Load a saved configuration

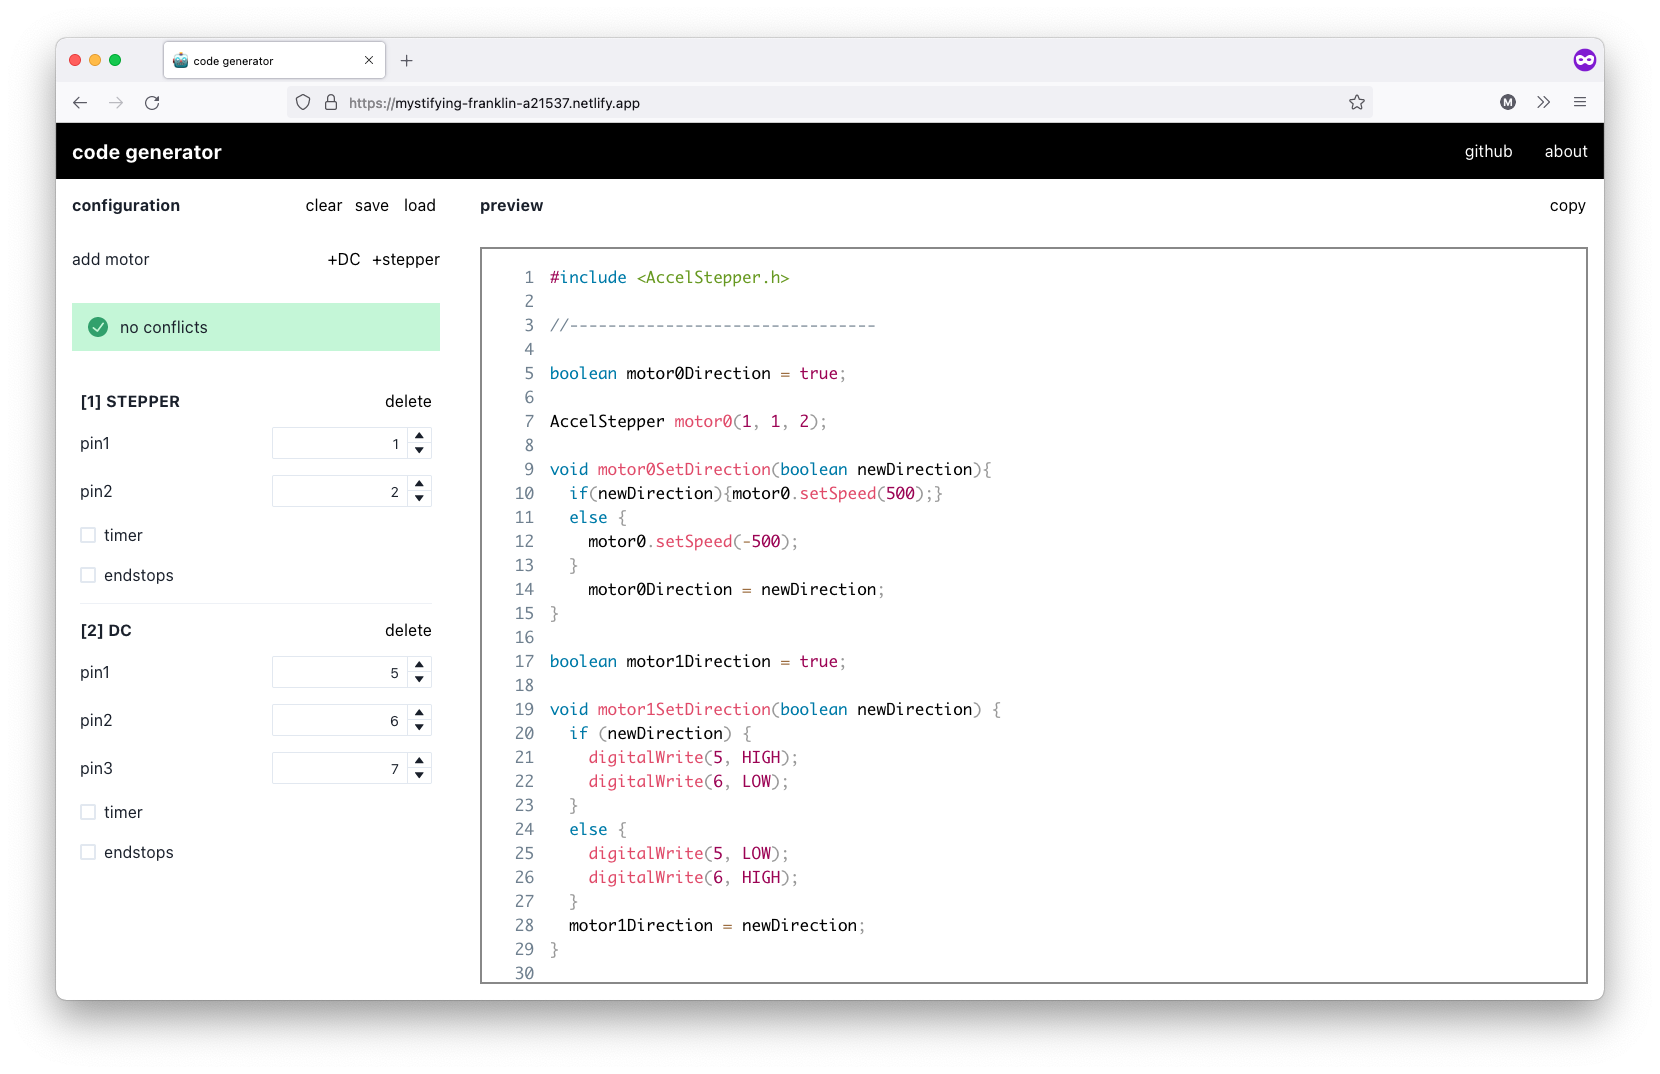point(420,205)
